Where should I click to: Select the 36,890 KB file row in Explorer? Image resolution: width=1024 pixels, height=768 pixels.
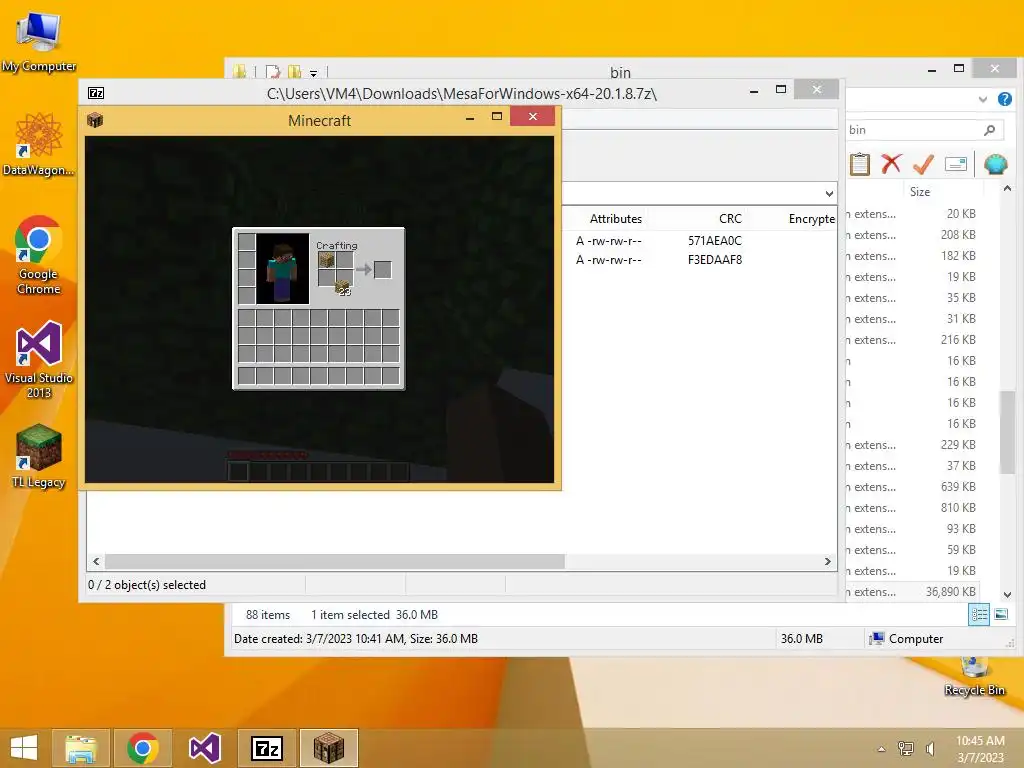tap(914, 592)
